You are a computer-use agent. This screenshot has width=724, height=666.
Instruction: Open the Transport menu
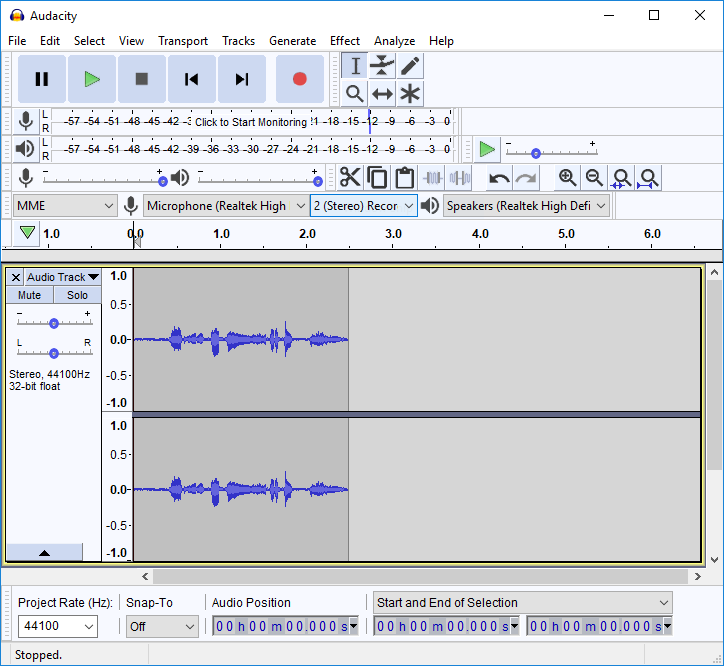183,41
